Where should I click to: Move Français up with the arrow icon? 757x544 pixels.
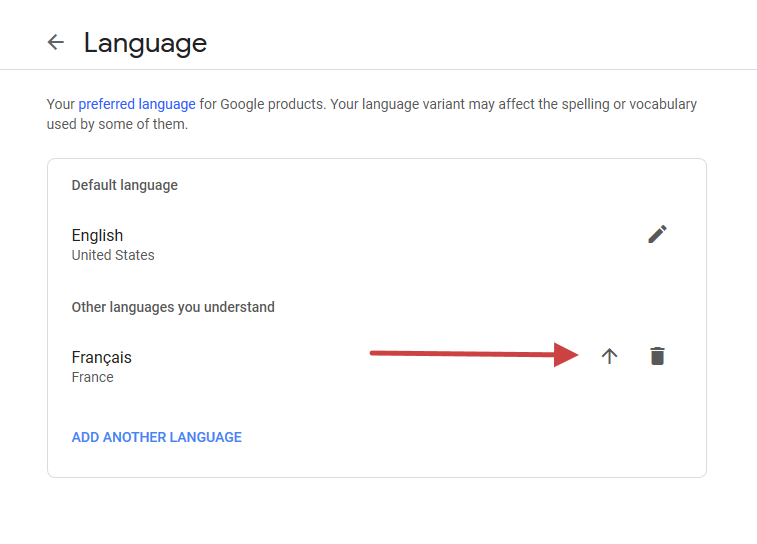pyautogui.click(x=609, y=356)
